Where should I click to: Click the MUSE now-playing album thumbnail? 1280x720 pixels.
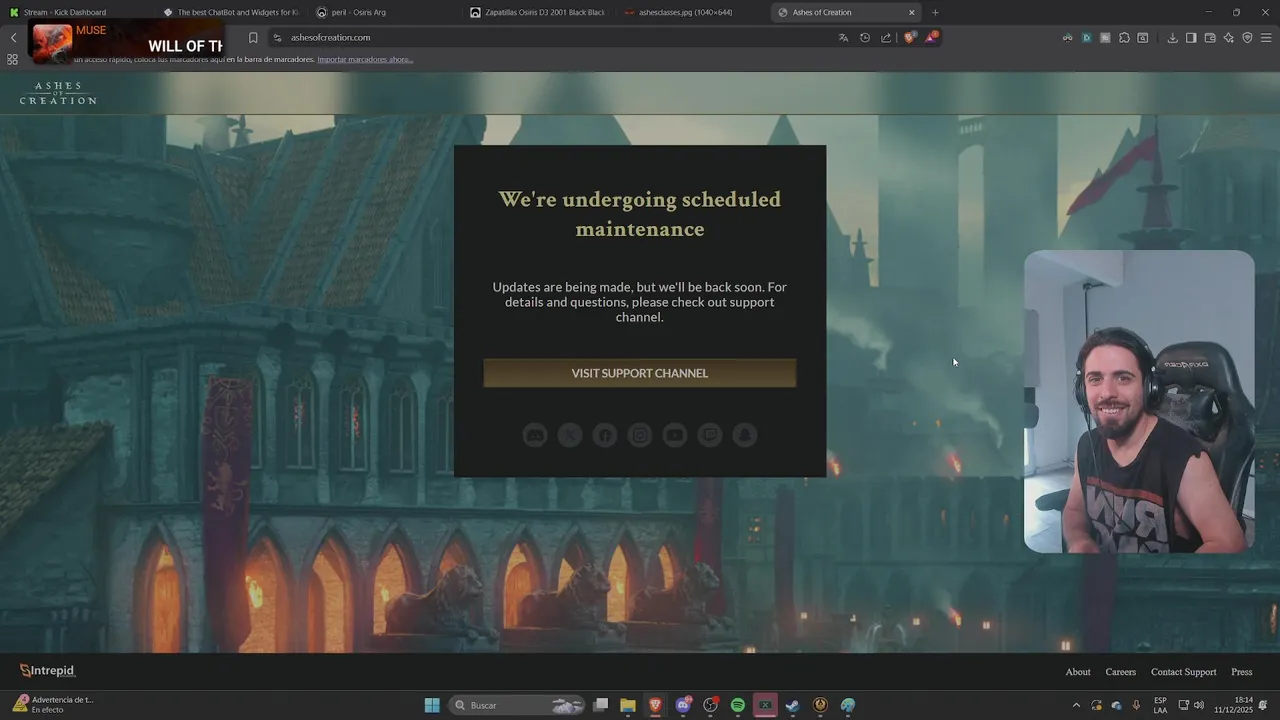point(52,43)
